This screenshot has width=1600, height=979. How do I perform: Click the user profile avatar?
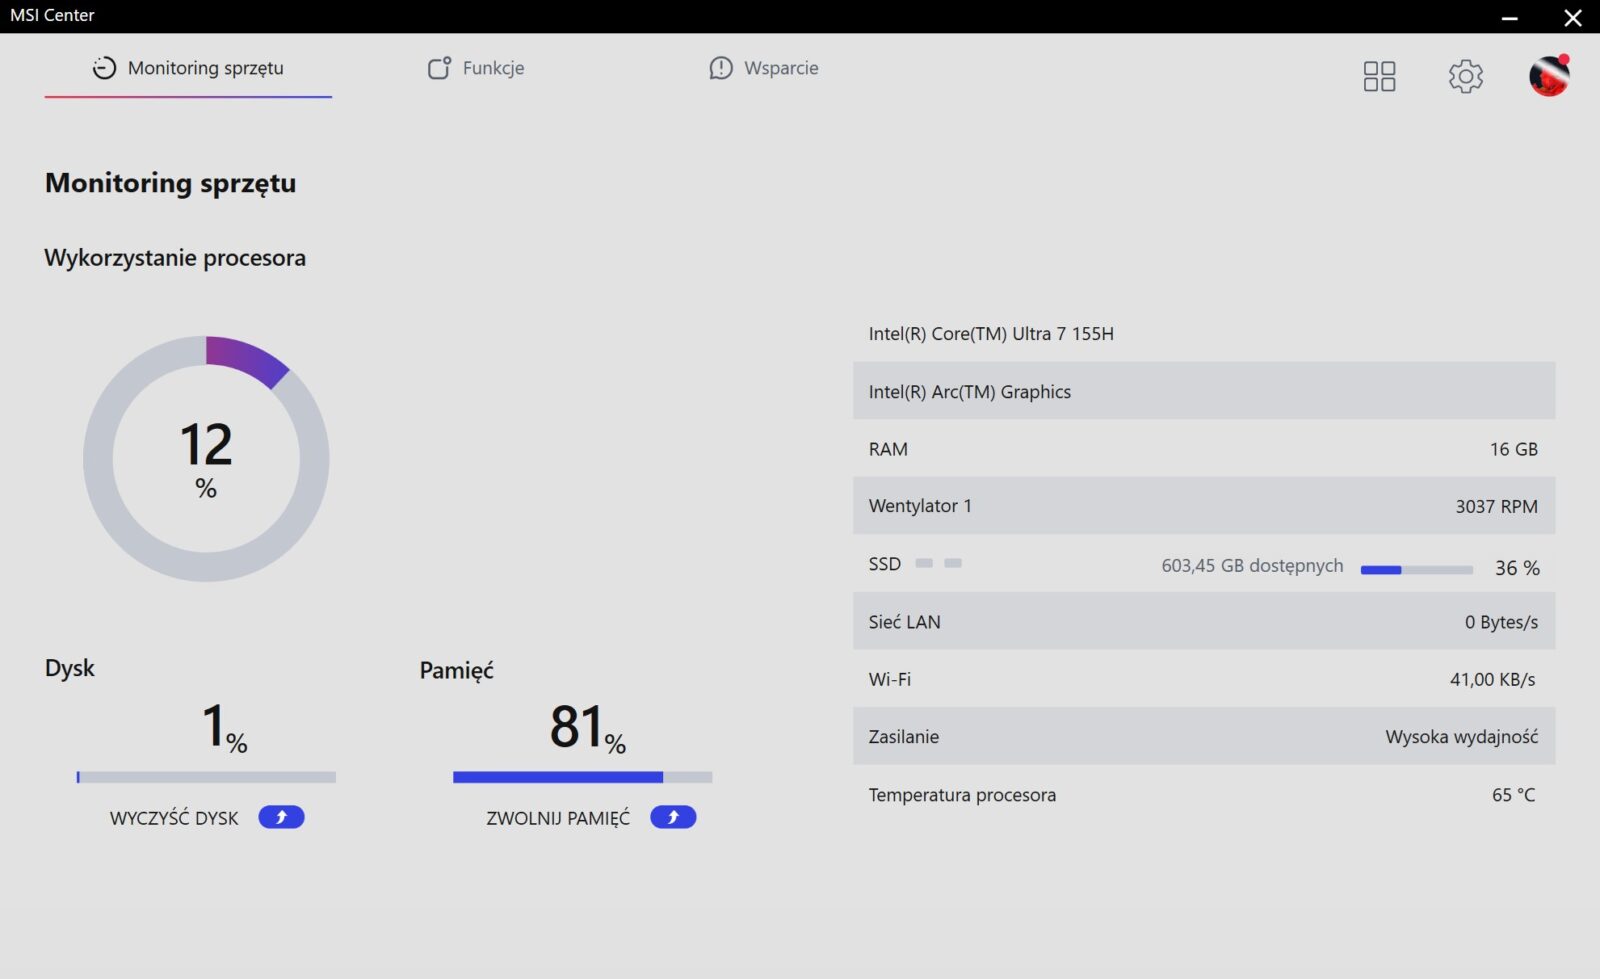(1548, 76)
